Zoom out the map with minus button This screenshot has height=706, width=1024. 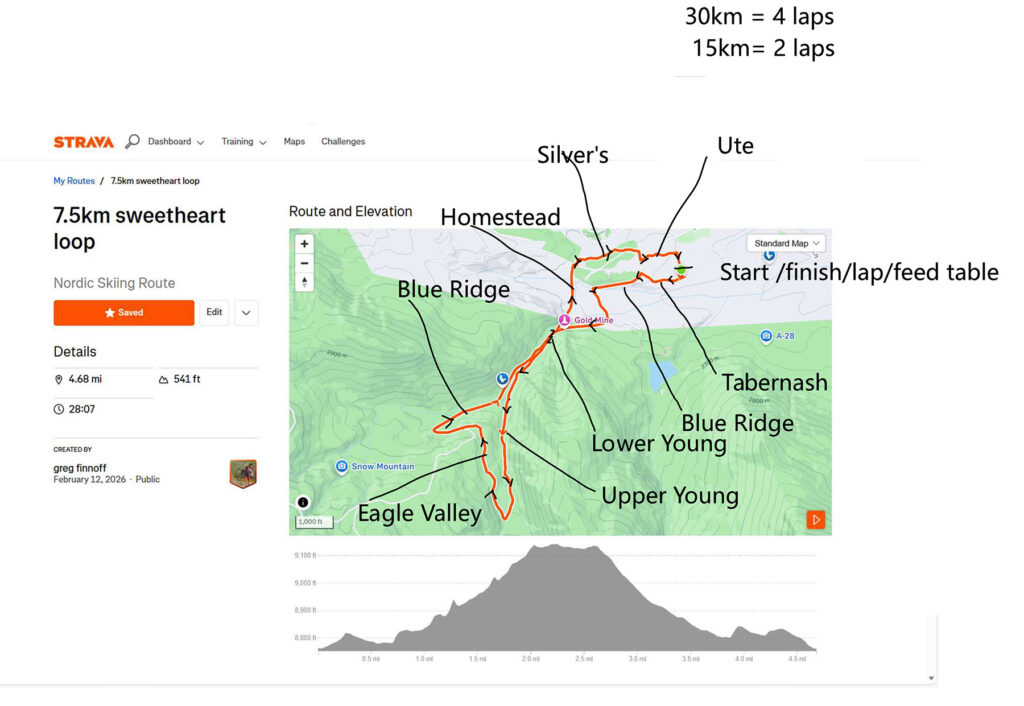point(304,263)
